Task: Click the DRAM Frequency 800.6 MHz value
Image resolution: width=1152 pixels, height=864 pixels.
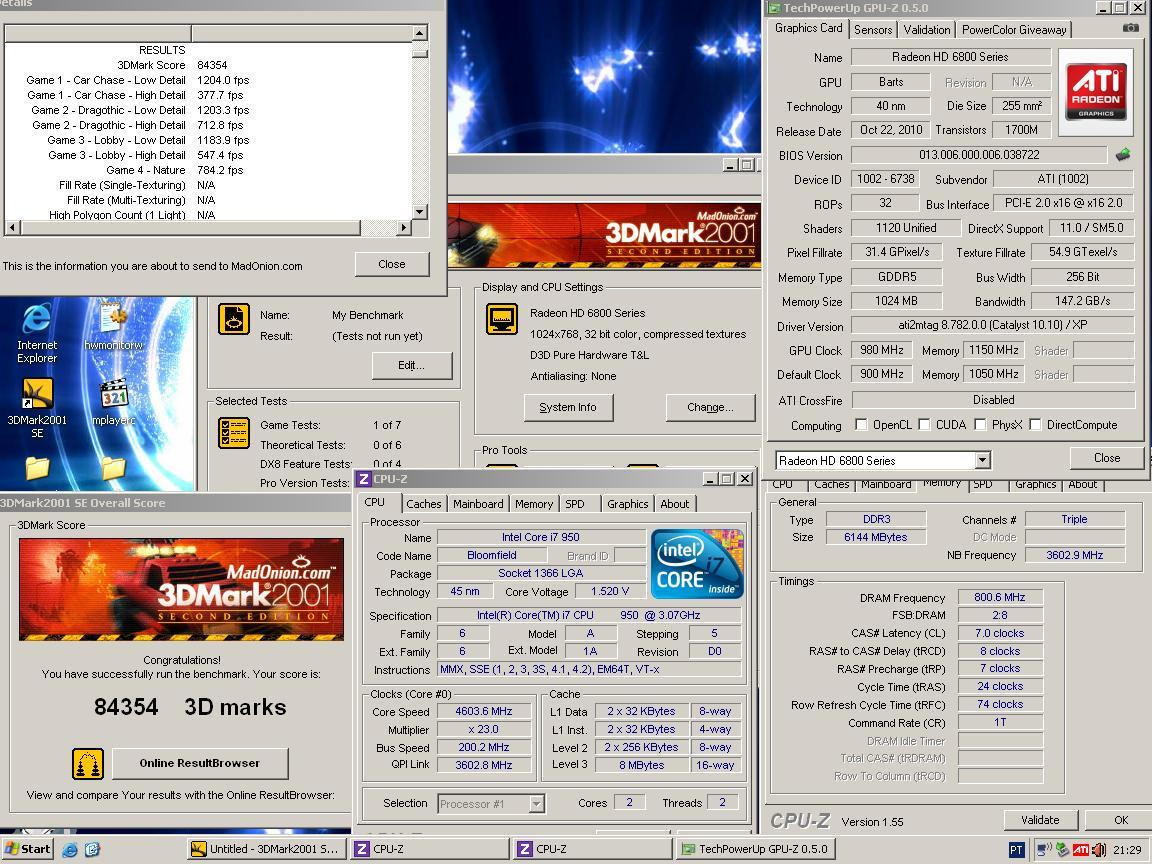Action: pos(1000,597)
